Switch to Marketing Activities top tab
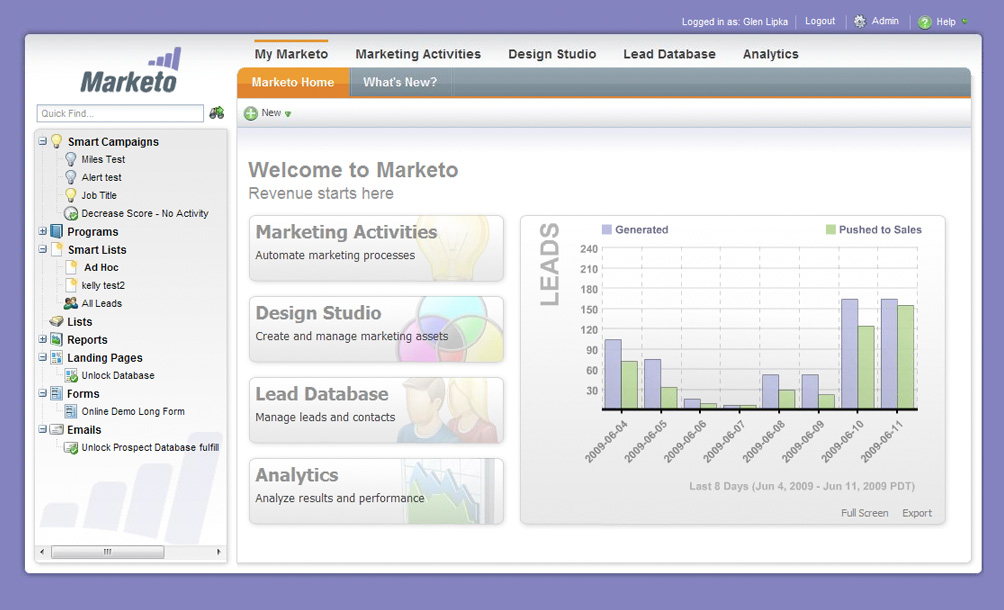This screenshot has height=610, width=1004. click(x=418, y=54)
